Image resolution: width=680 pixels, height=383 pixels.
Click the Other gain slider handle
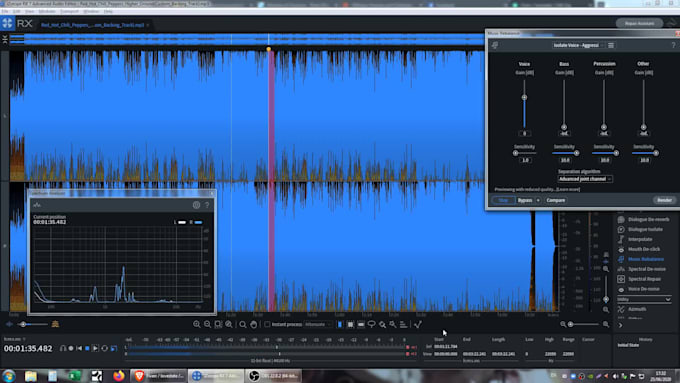[644, 127]
